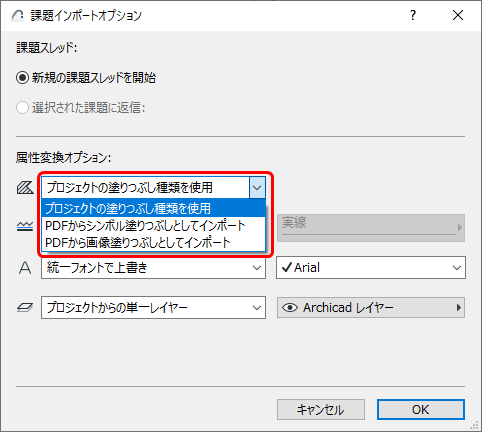Open the Archicad レイヤー flyout button

pos(371,307)
